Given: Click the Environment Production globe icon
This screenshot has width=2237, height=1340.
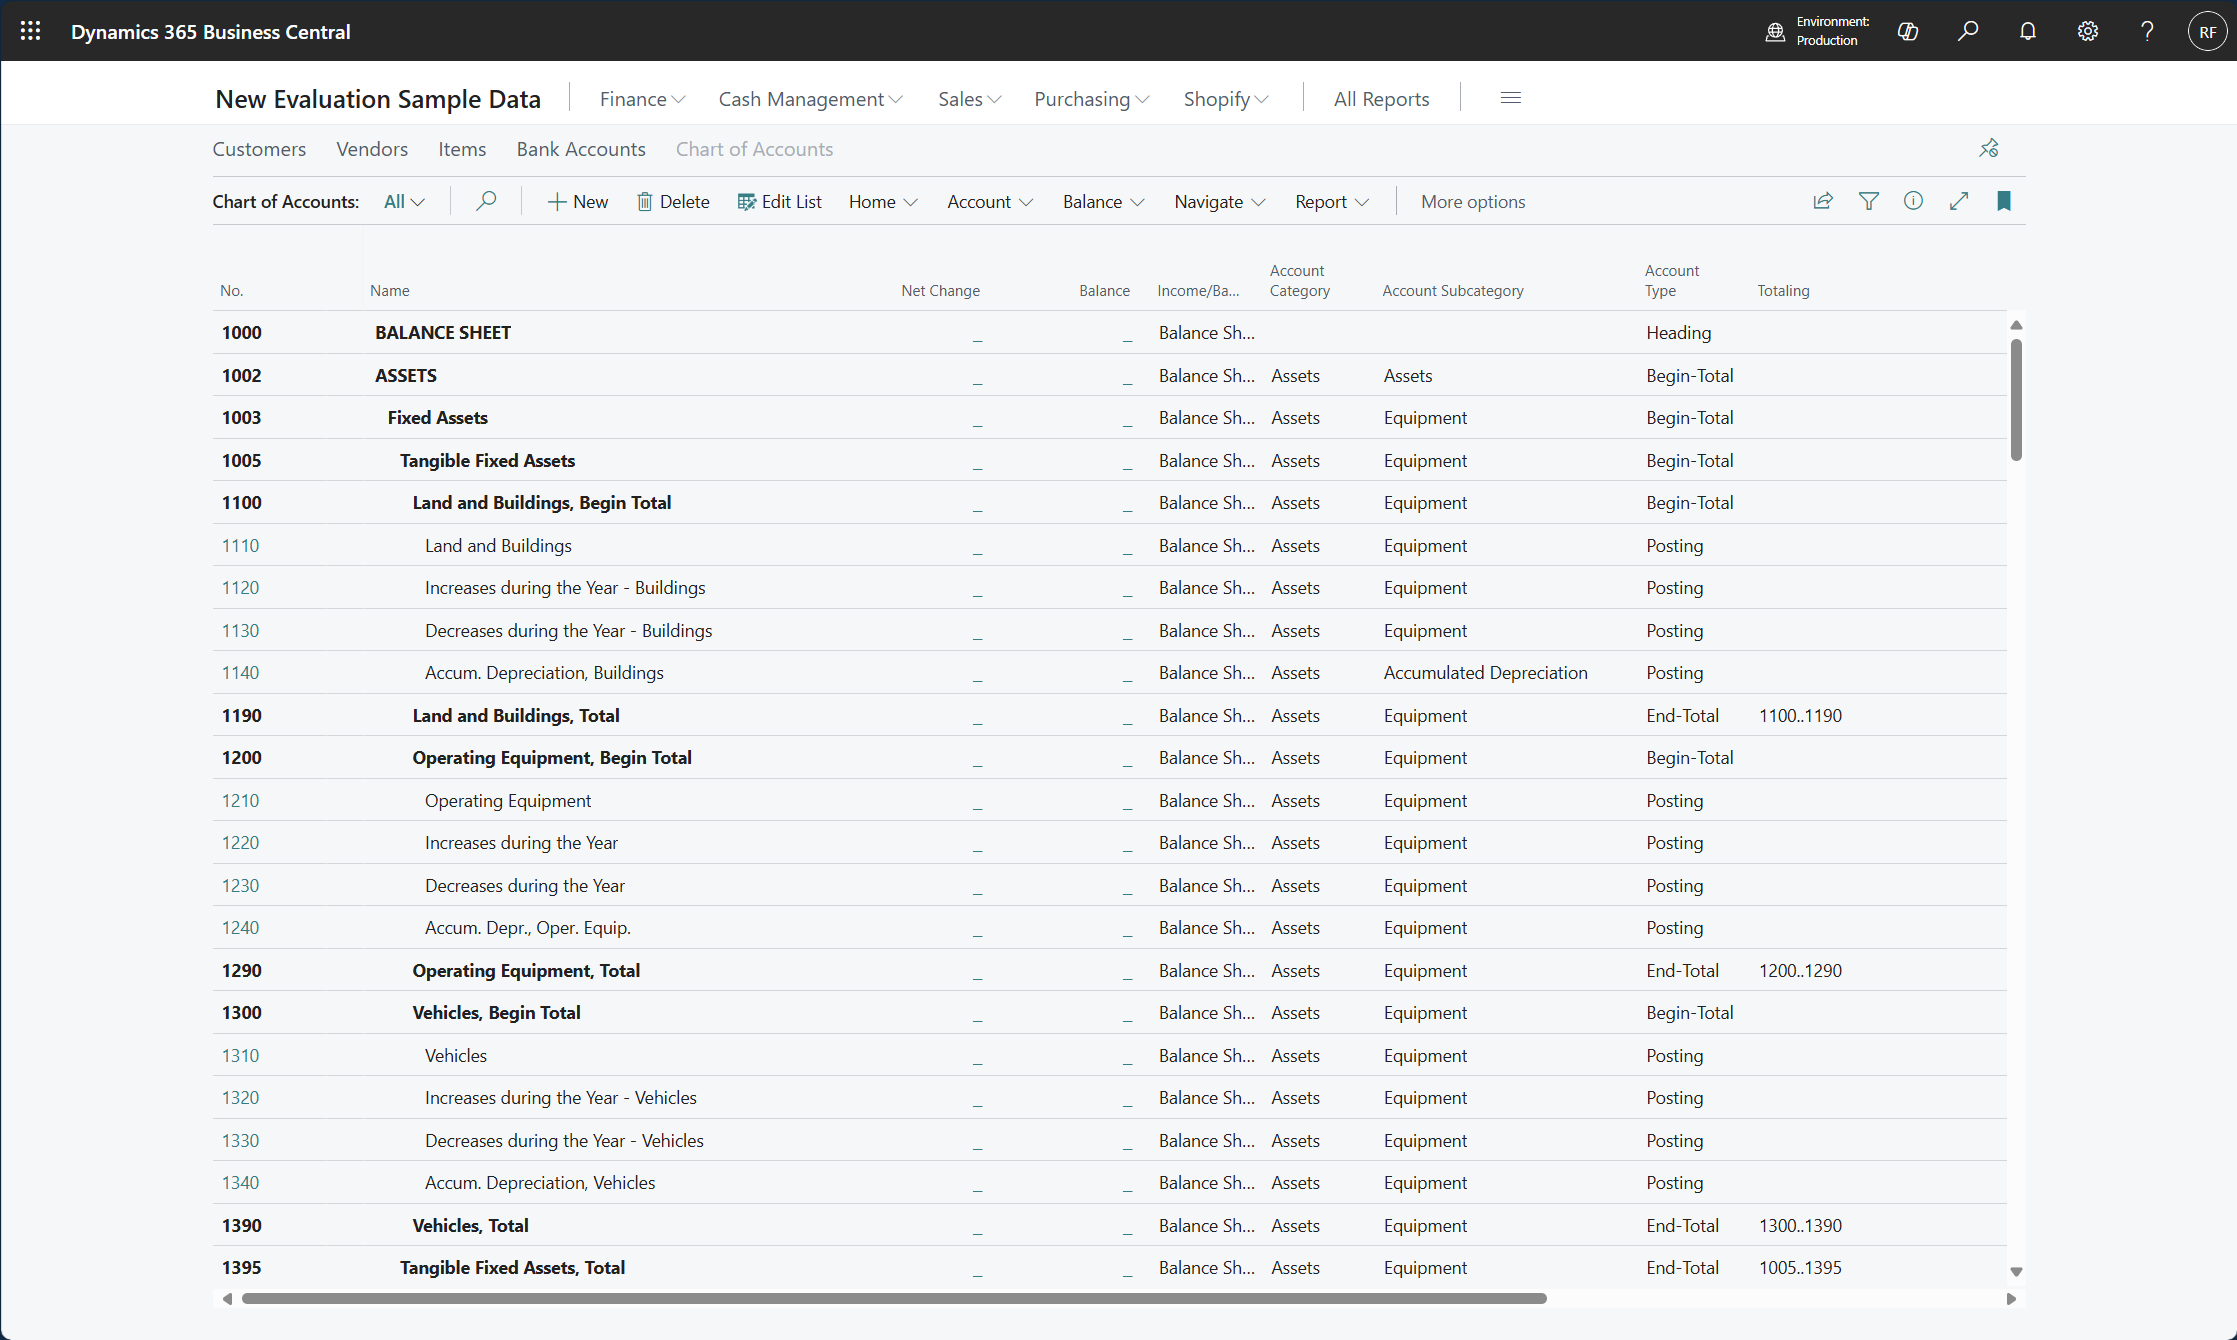Looking at the screenshot, I should [1775, 32].
